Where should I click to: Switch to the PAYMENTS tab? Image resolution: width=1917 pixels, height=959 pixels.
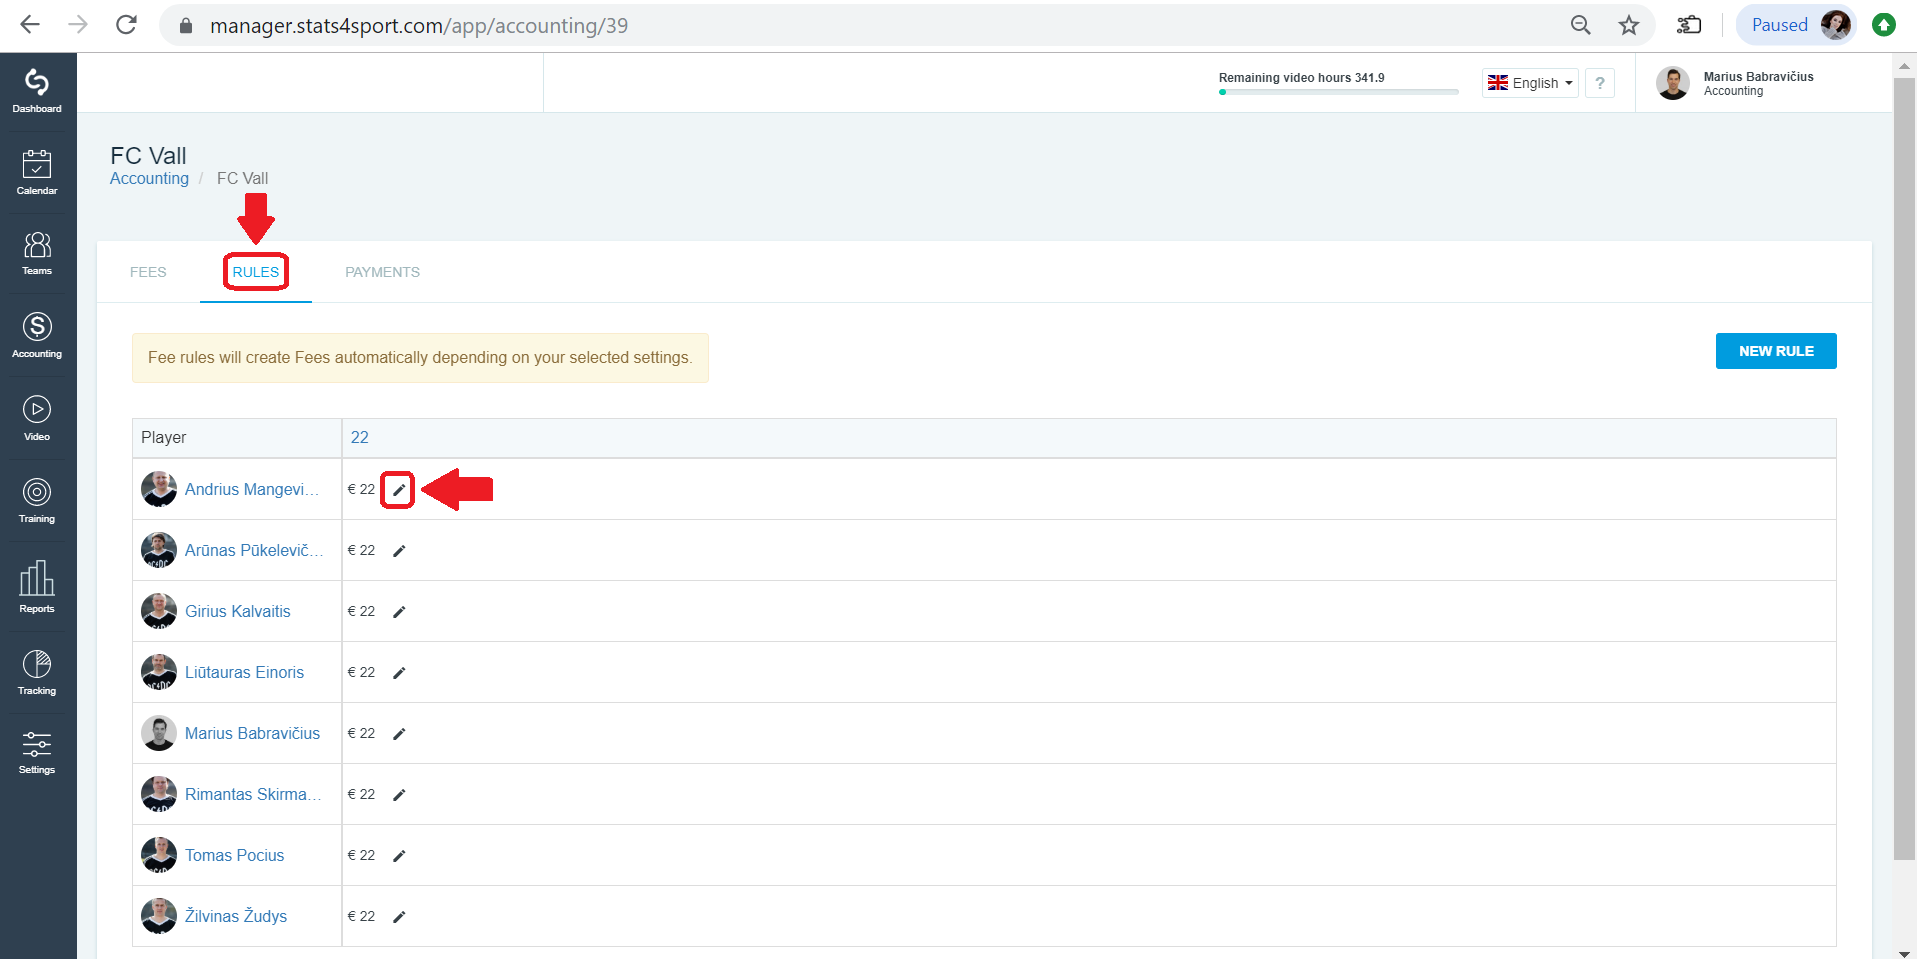pyautogui.click(x=382, y=272)
